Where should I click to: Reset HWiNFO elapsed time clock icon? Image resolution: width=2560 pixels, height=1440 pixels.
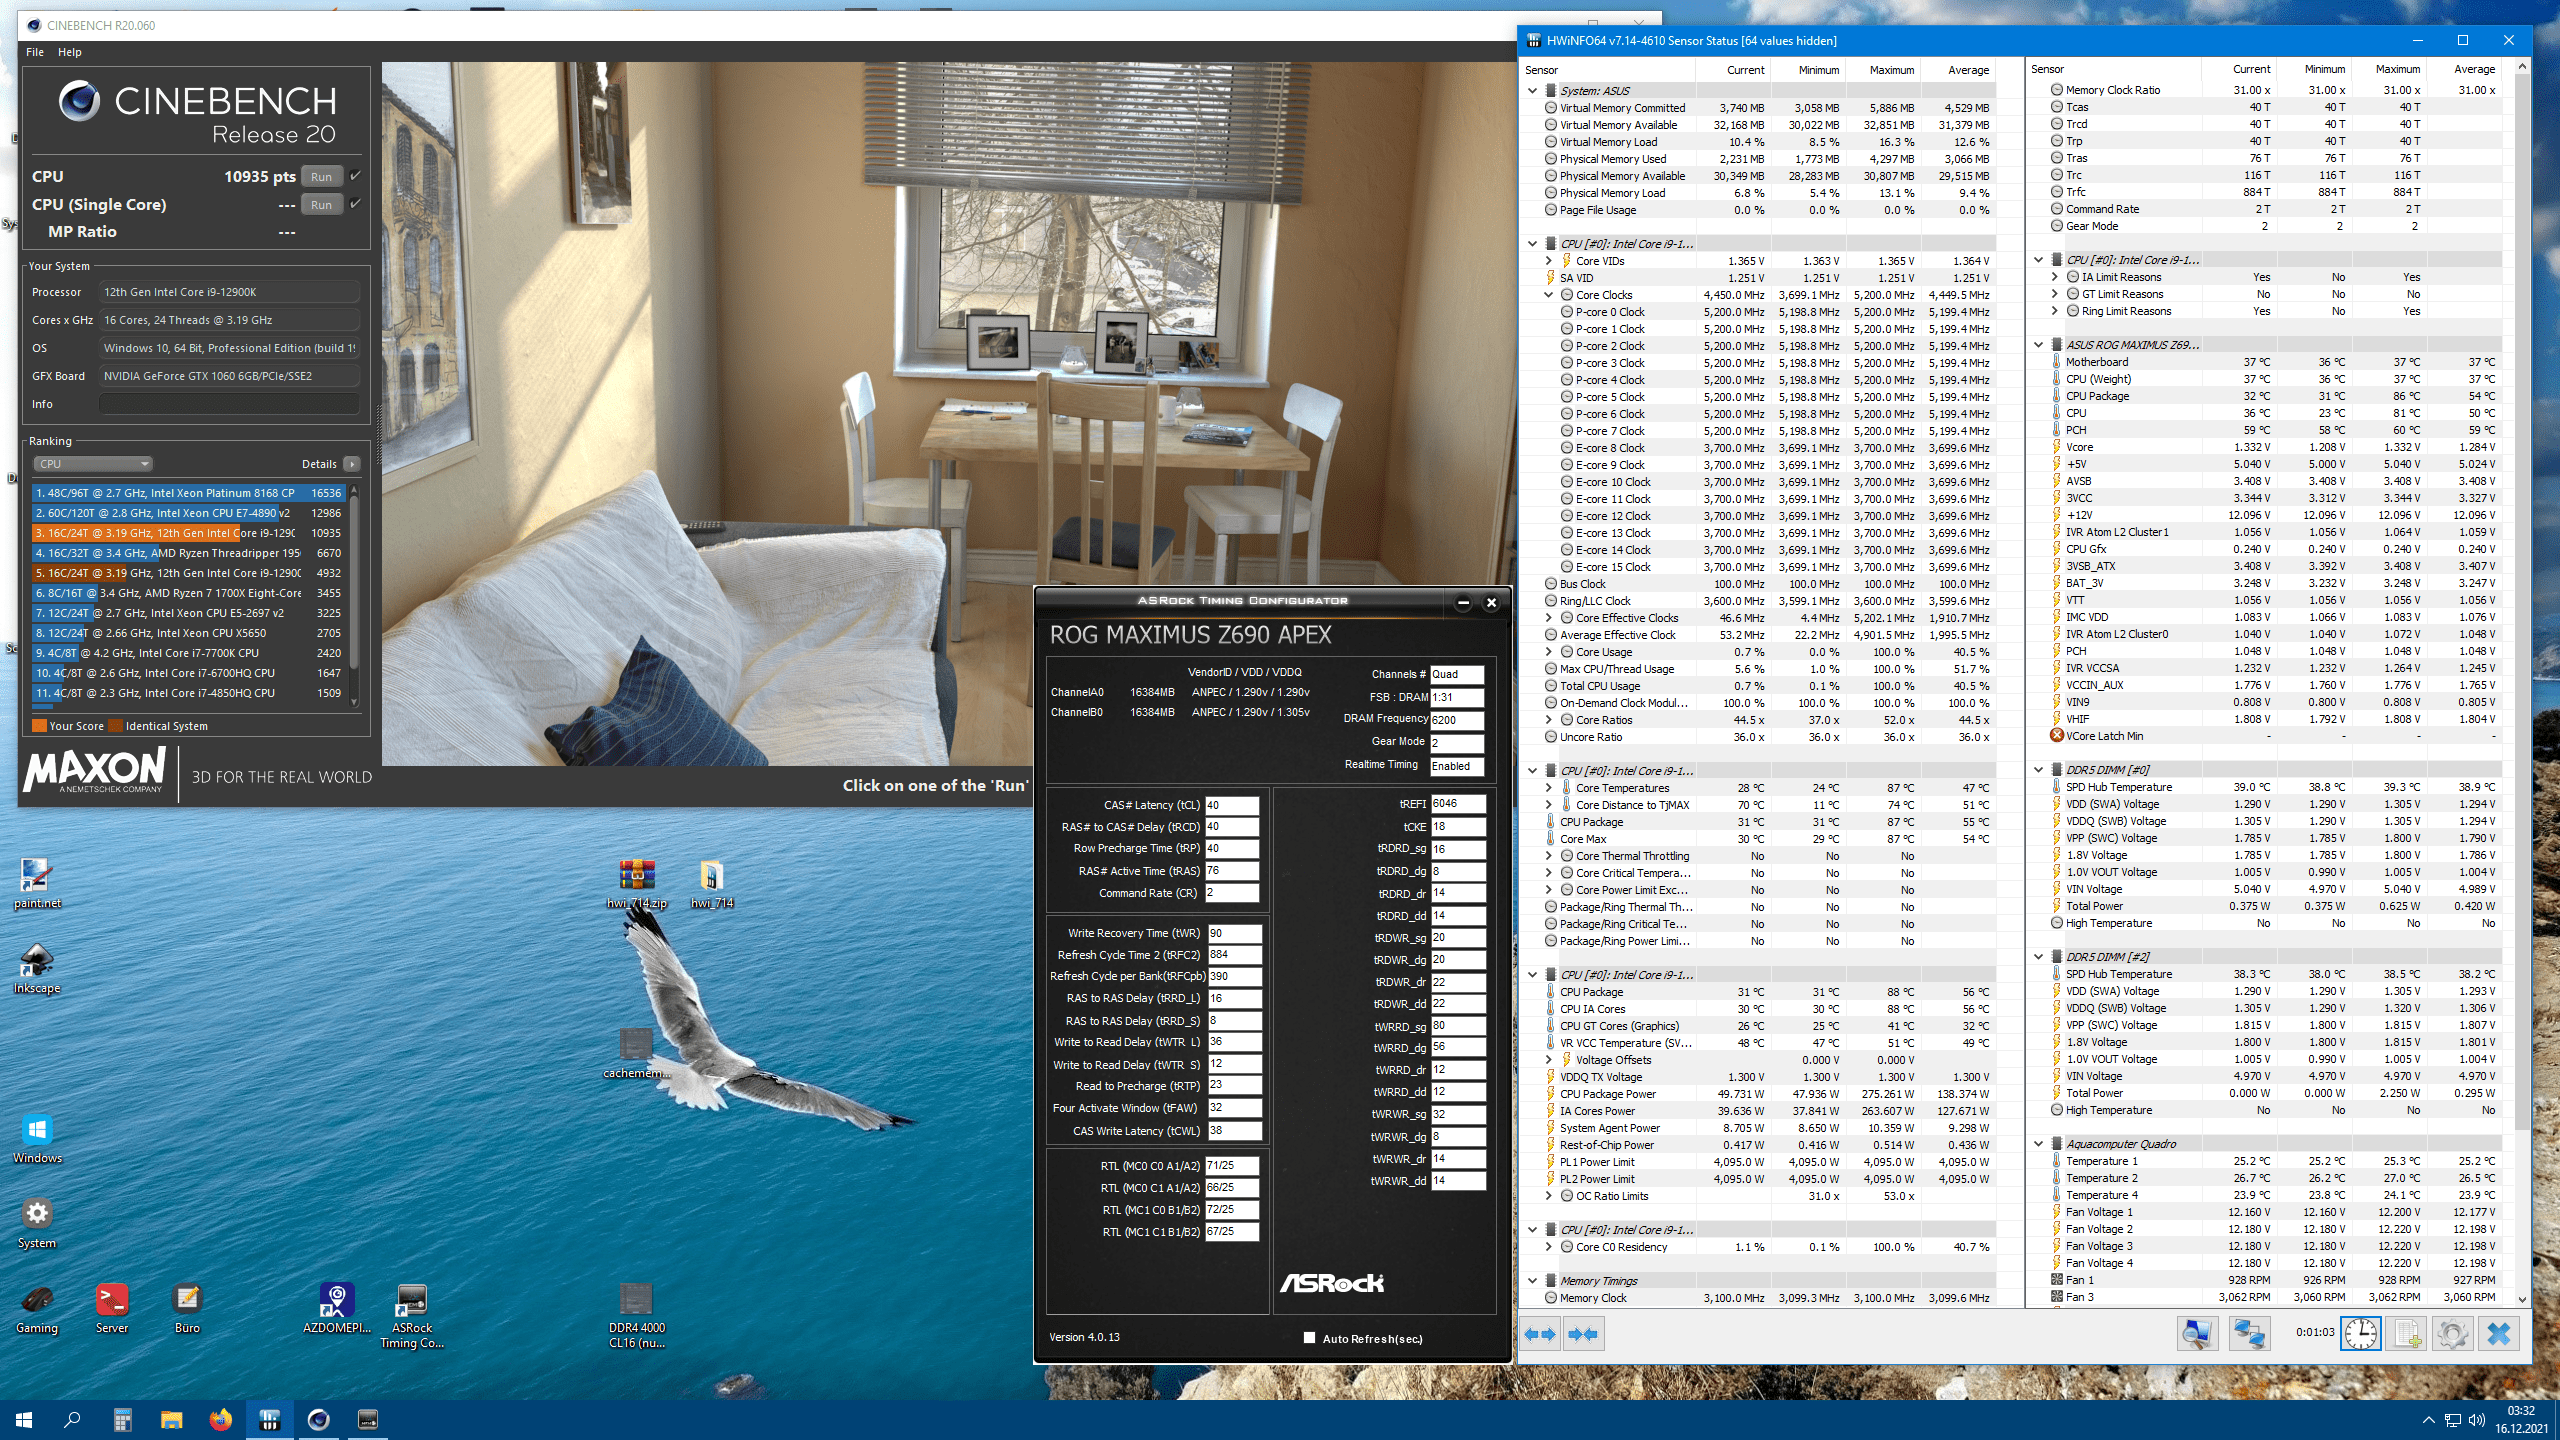pyautogui.click(x=2361, y=1334)
